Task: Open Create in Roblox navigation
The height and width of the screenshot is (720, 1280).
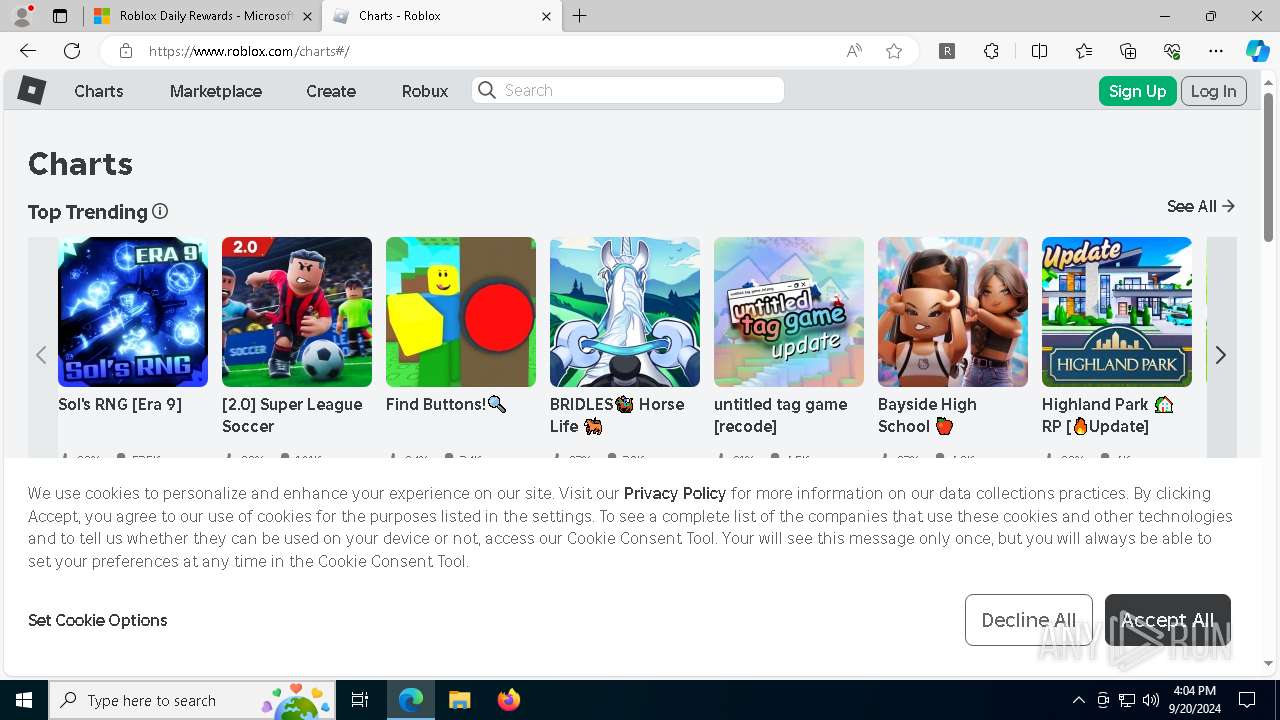Action: pyautogui.click(x=331, y=91)
